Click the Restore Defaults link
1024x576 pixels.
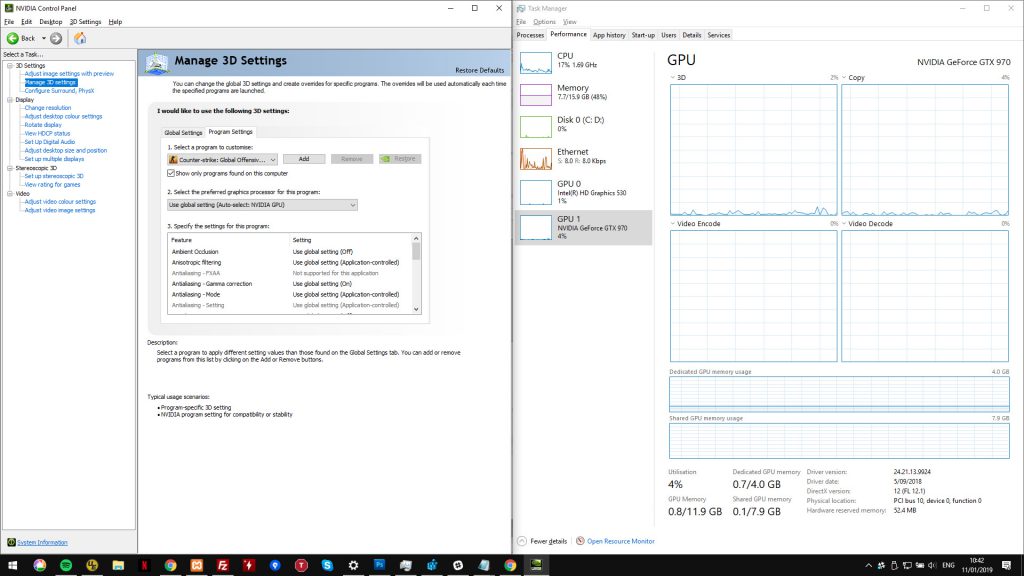tap(479, 71)
